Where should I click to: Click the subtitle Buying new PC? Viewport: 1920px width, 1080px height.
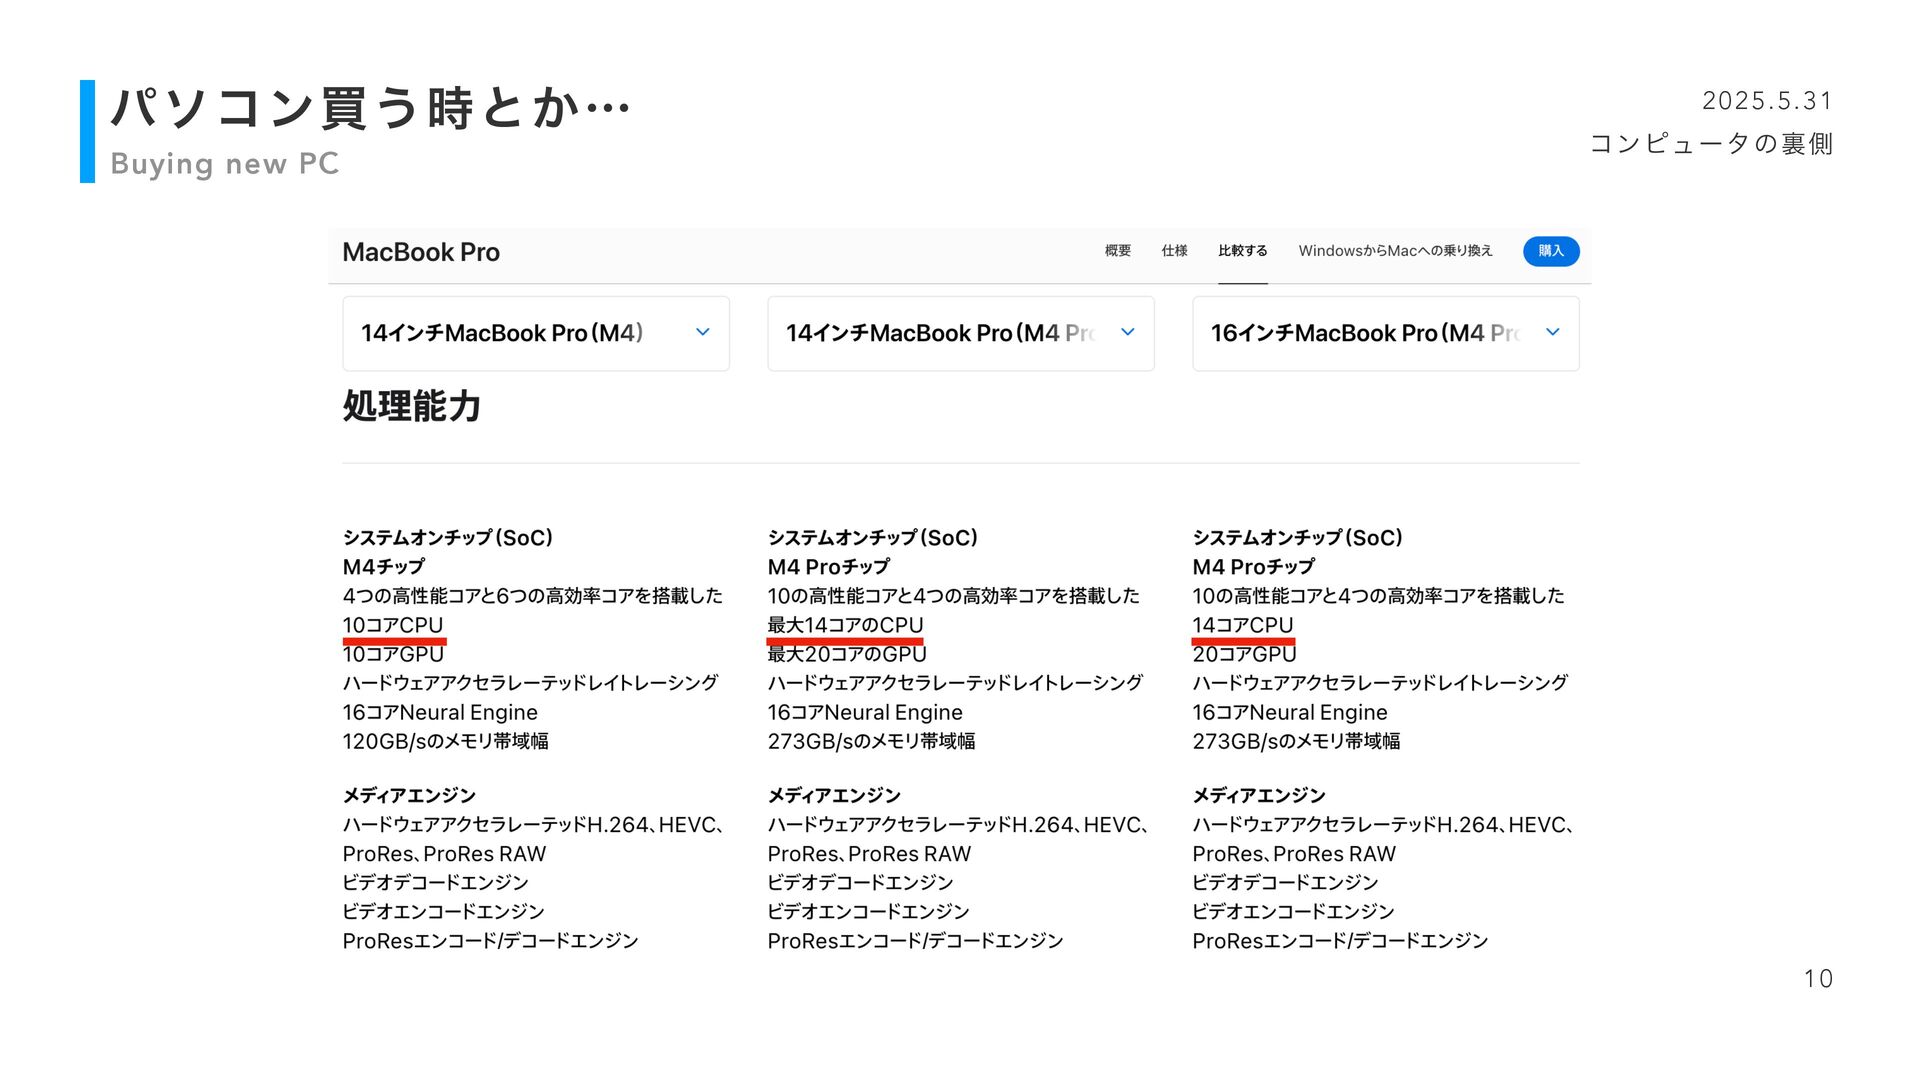tap(225, 163)
